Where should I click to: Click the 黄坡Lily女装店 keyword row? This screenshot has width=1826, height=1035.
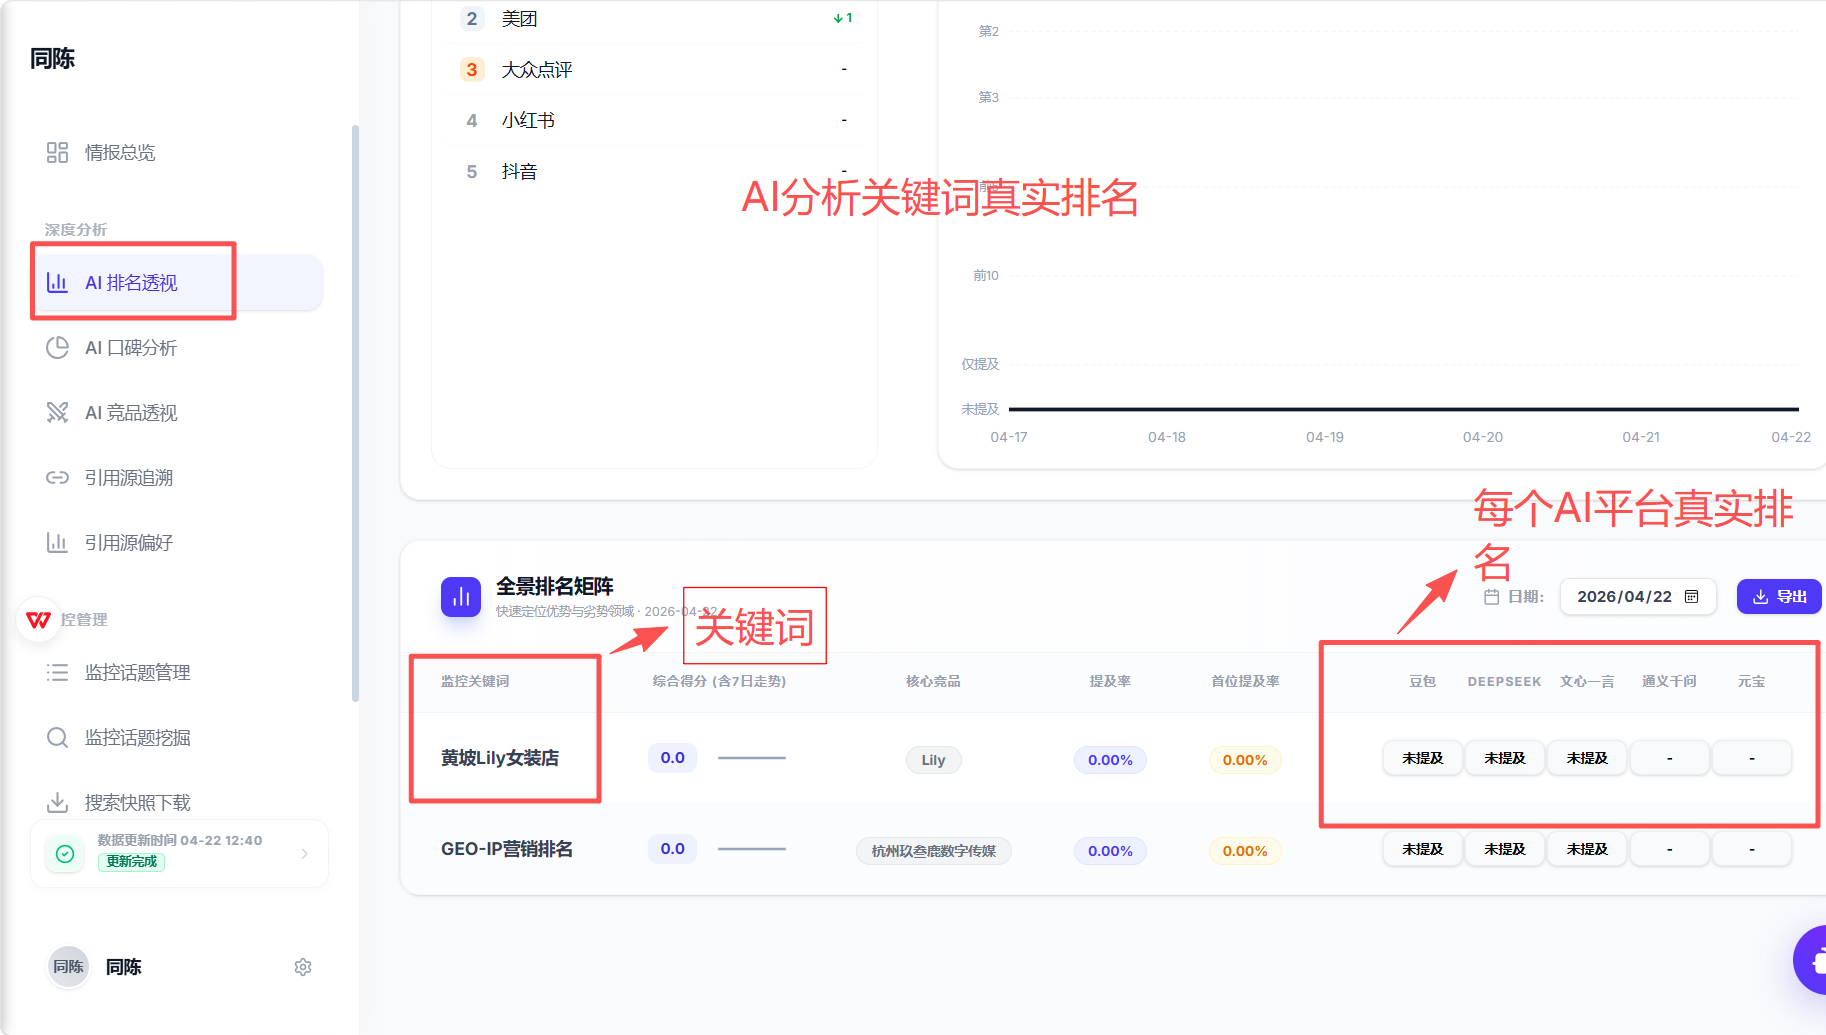pyautogui.click(x=1113, y=759)
